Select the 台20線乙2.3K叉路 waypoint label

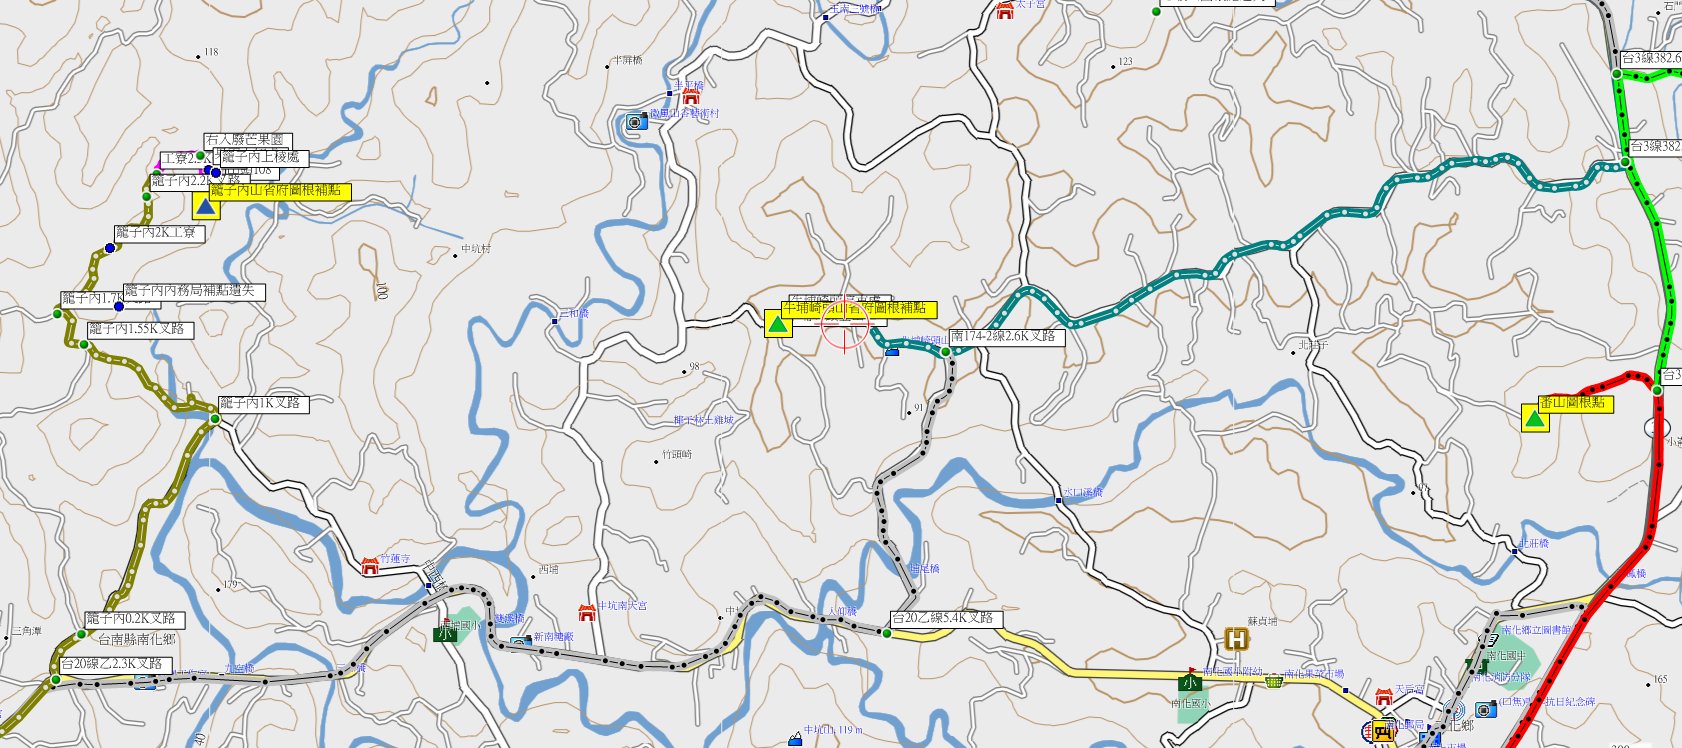click(114, 664)
